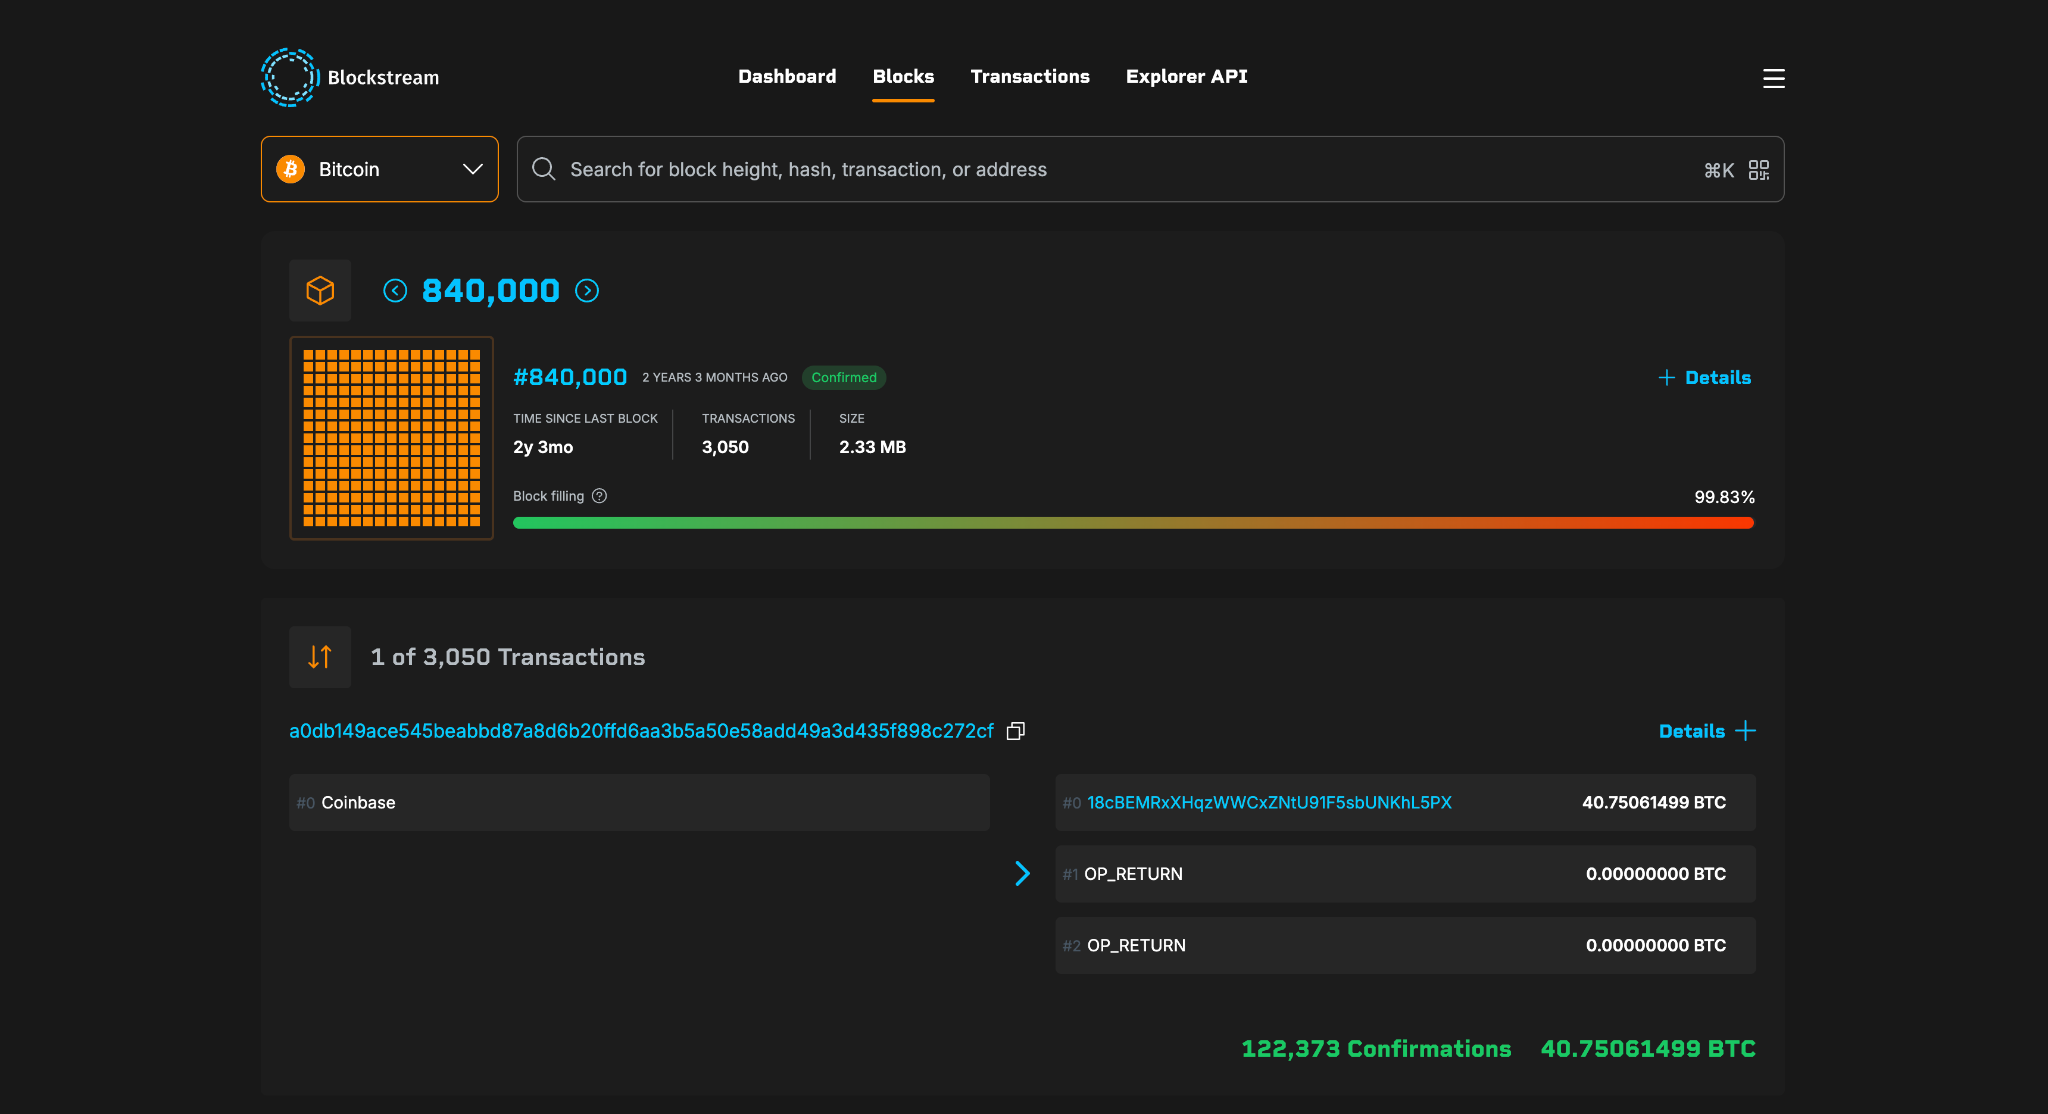Click the Confirmed status badge
This screenshot has width=2048, height=1114.
(x=844, y=377)
